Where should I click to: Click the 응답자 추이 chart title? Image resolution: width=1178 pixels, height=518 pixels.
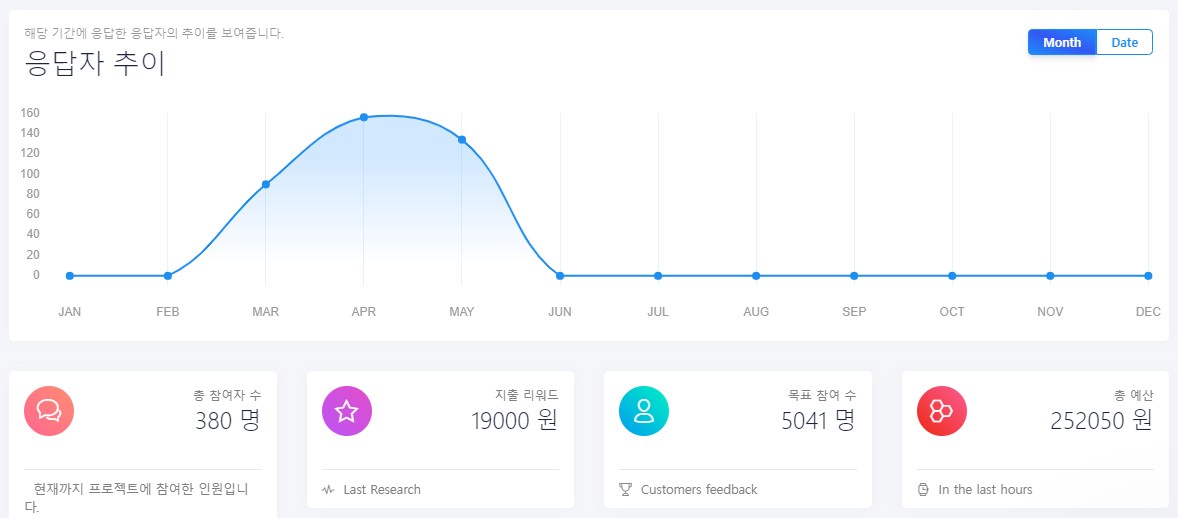tap(95, 63)
